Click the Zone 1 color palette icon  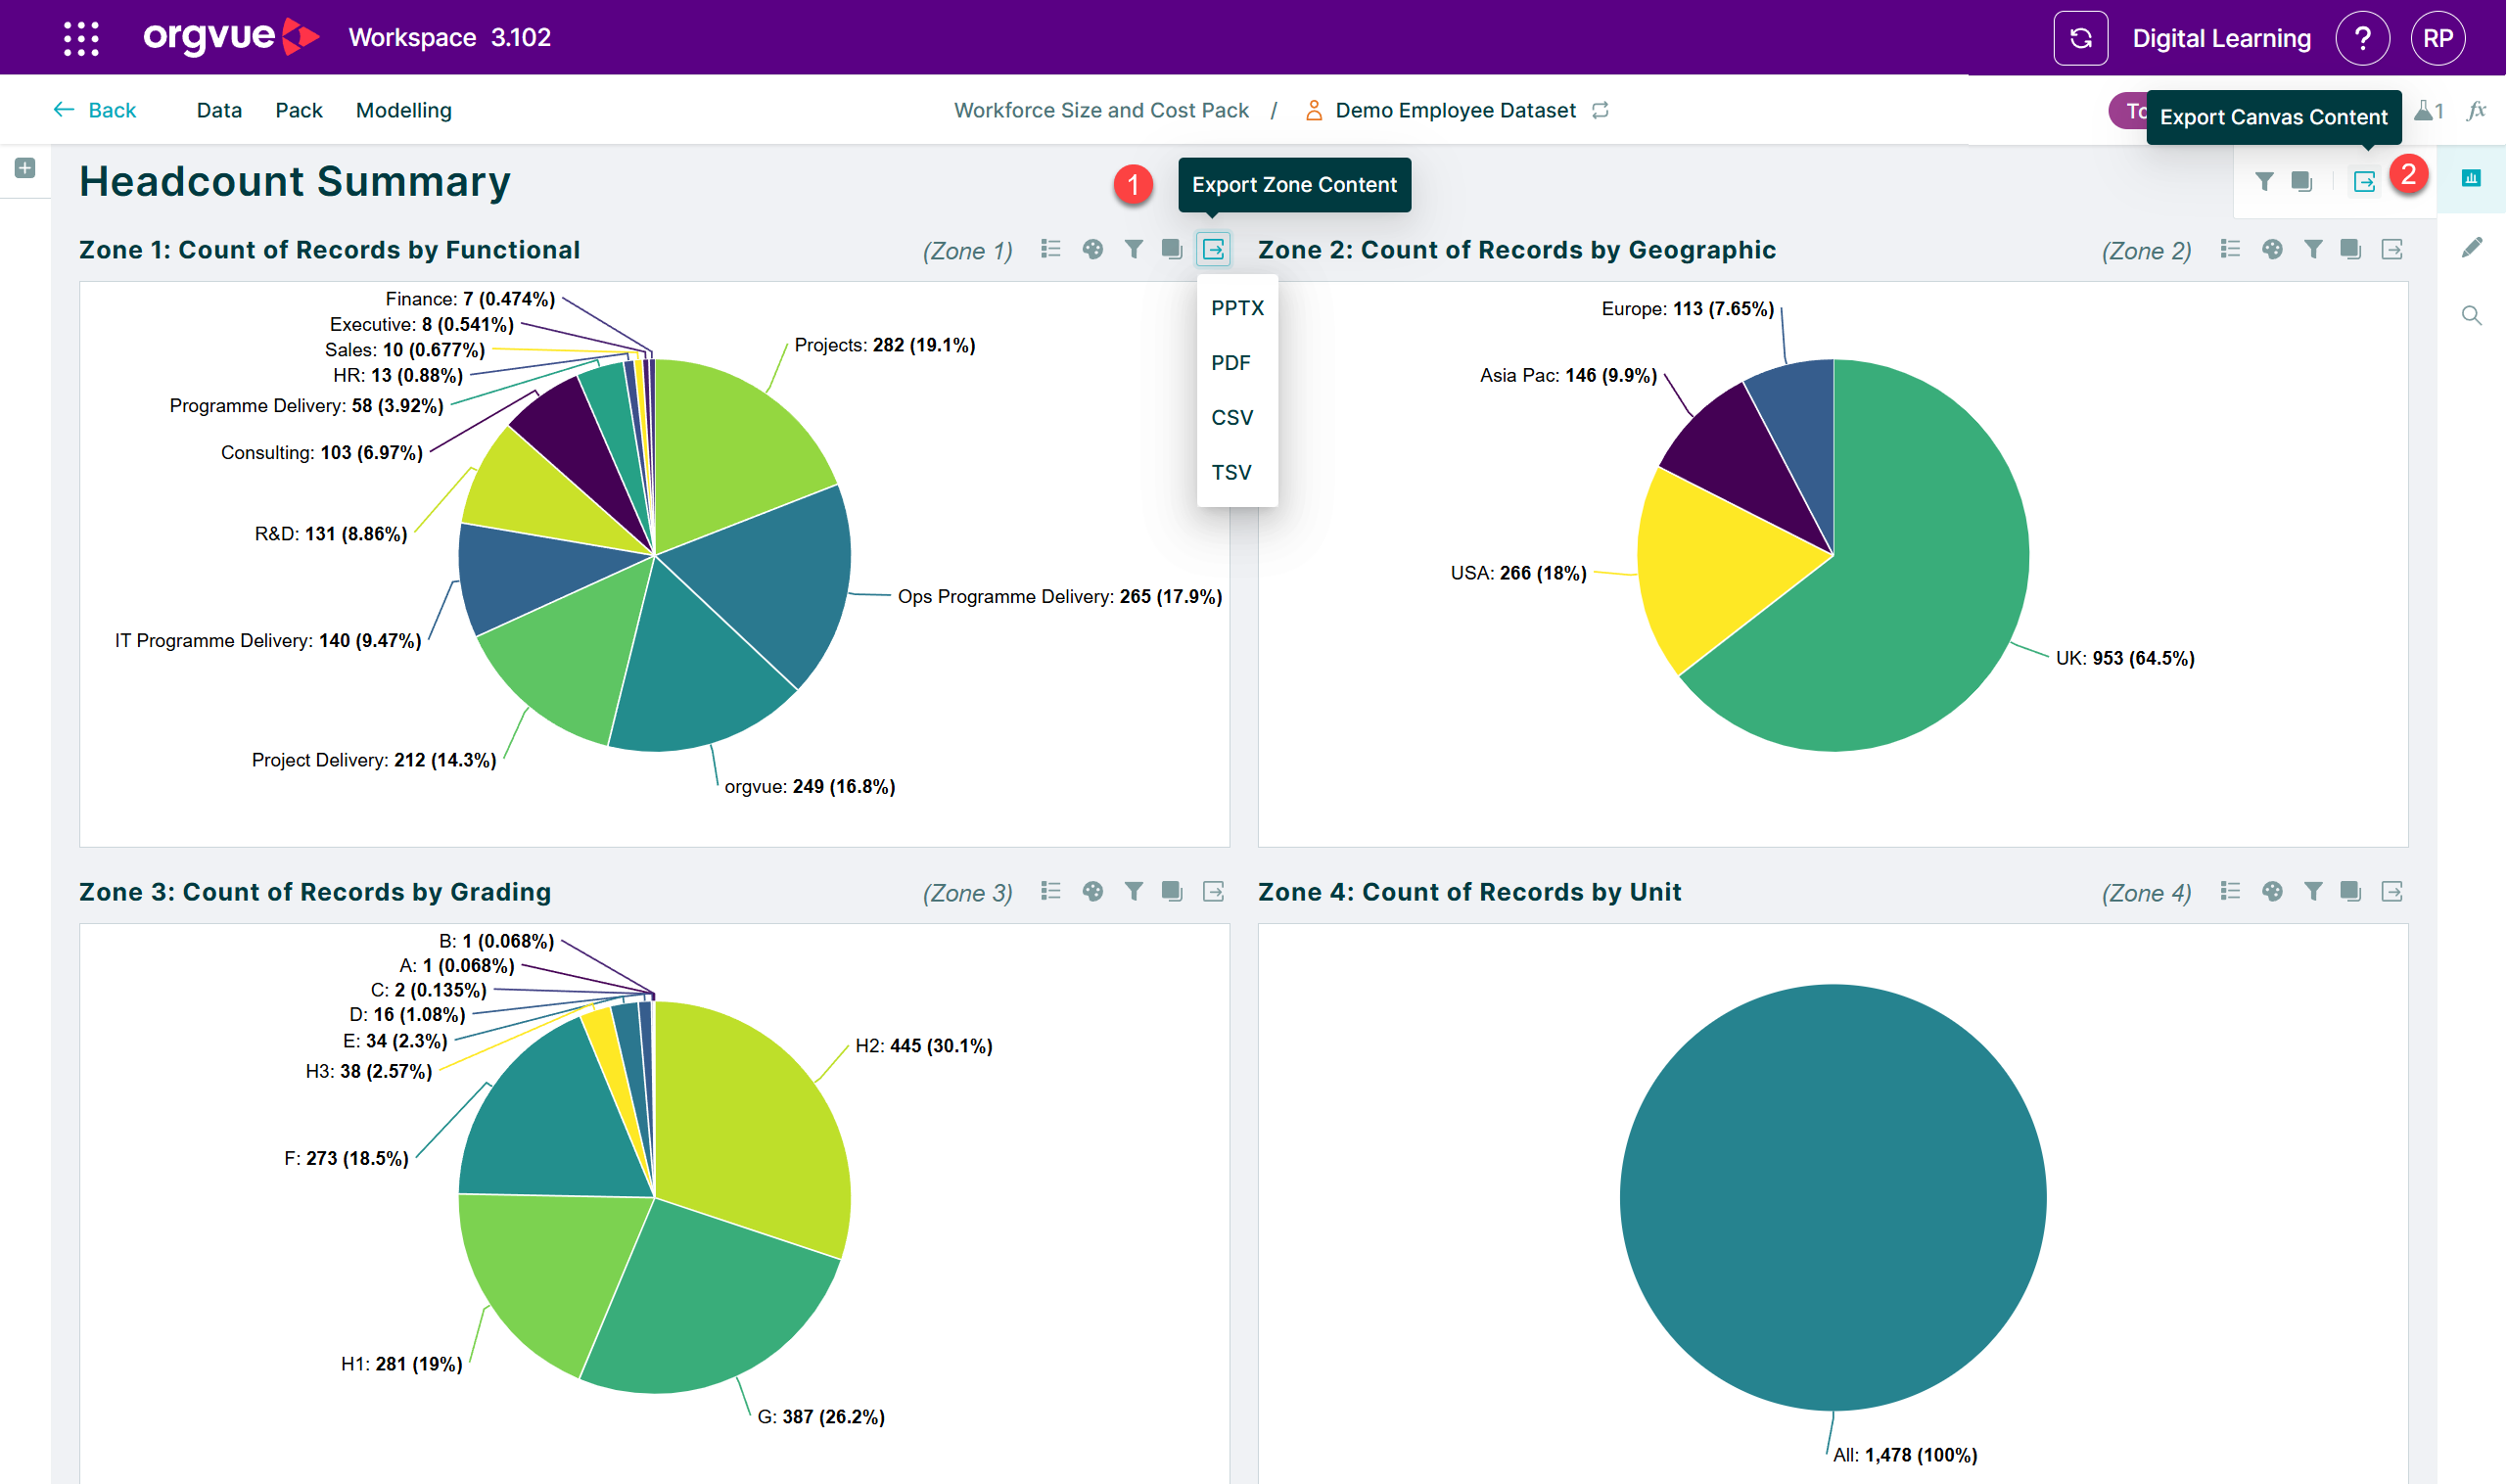point(1093,249)
